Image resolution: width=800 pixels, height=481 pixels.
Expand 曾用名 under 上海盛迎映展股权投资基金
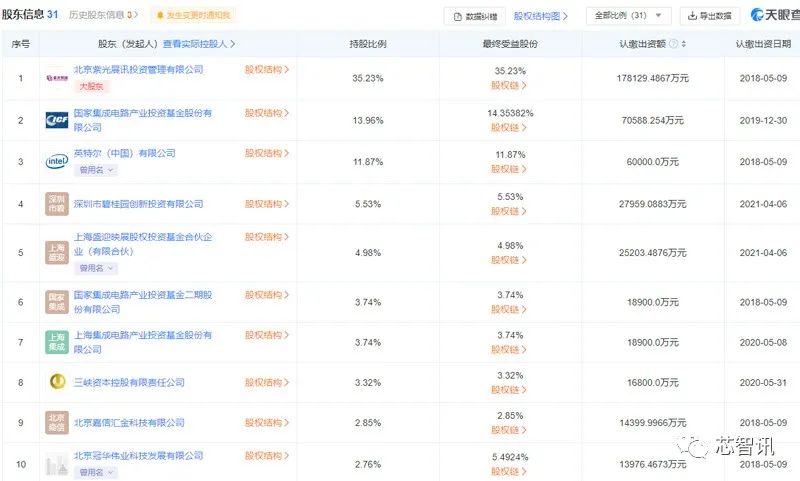96,268
